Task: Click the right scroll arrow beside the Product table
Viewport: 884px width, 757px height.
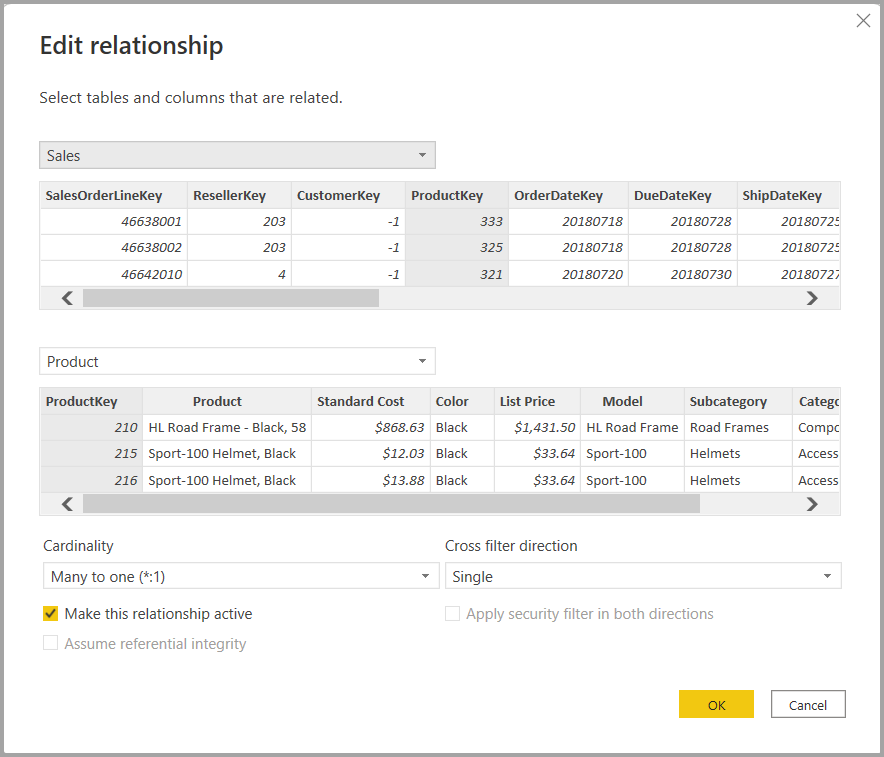Action: [812, 504]
